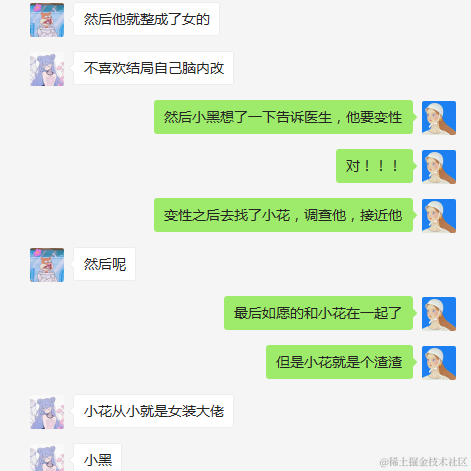Viewport: 471px width, 471px height.
Task: Select the '最后如愿的和小花在一起了' bubble
Action: [318, 313]
